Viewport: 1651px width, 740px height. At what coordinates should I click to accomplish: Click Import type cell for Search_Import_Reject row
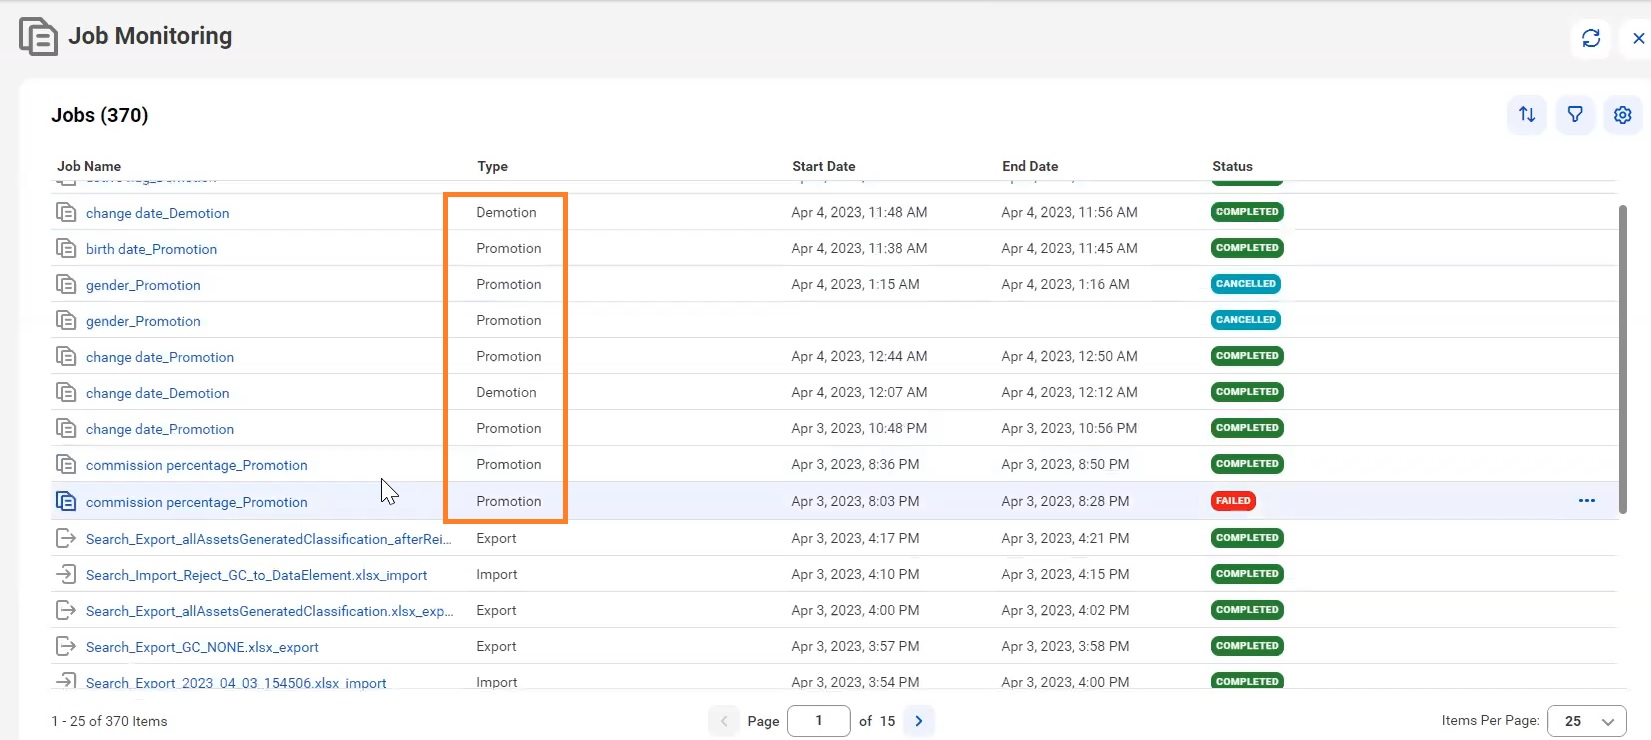(496, 574)
